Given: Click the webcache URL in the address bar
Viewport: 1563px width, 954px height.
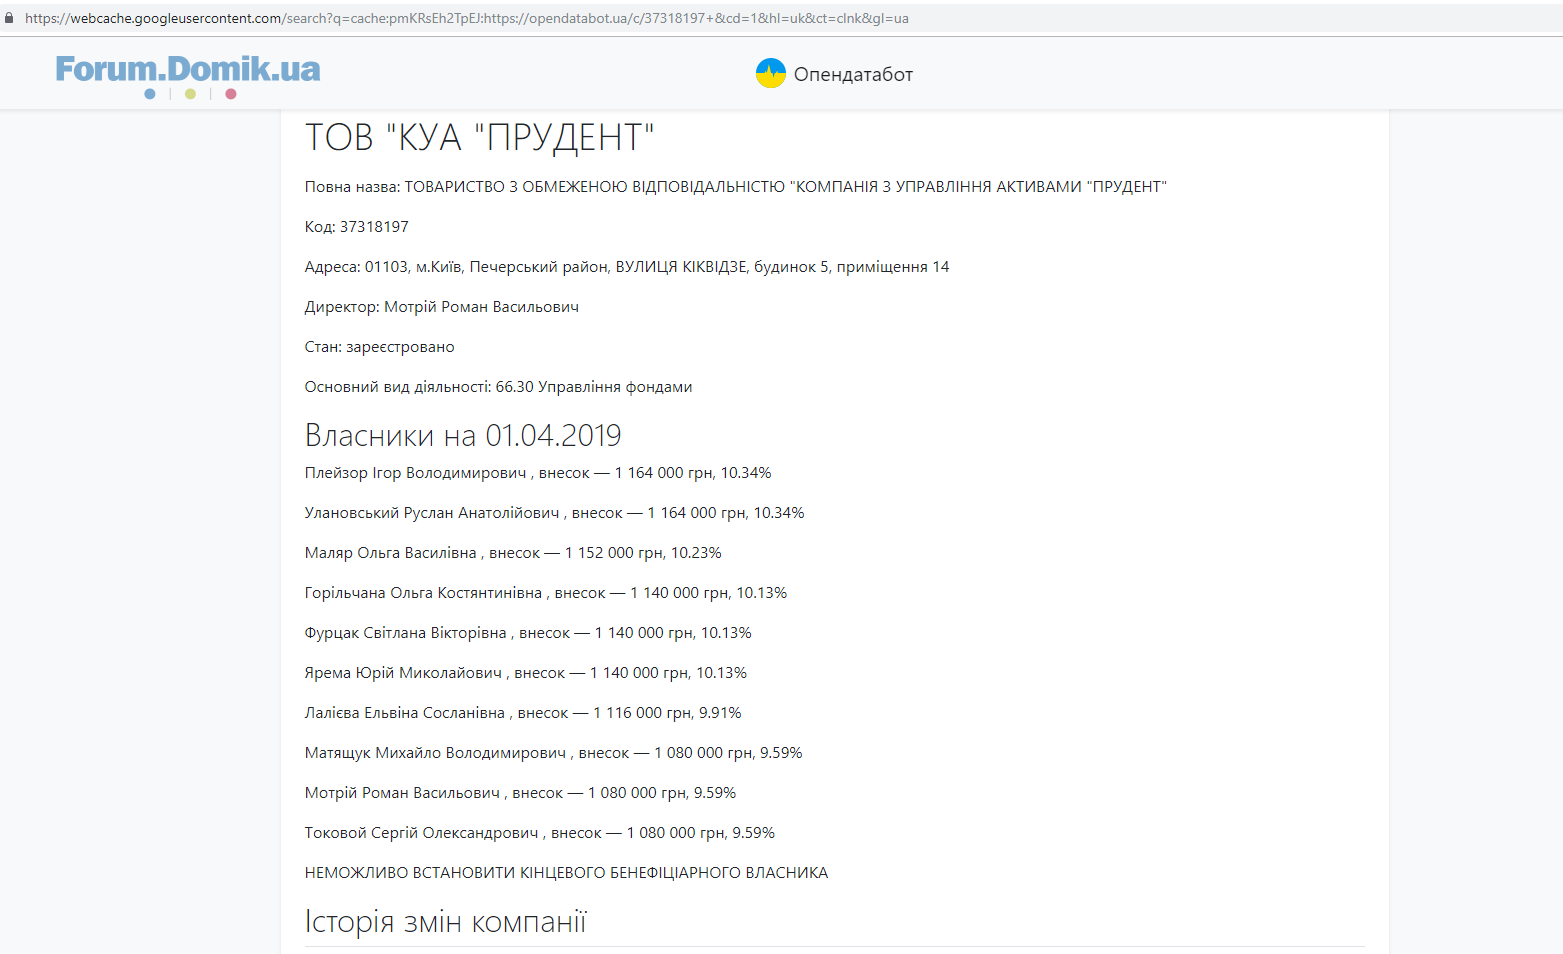Looking at the screenshot, I should coord(467,18).
